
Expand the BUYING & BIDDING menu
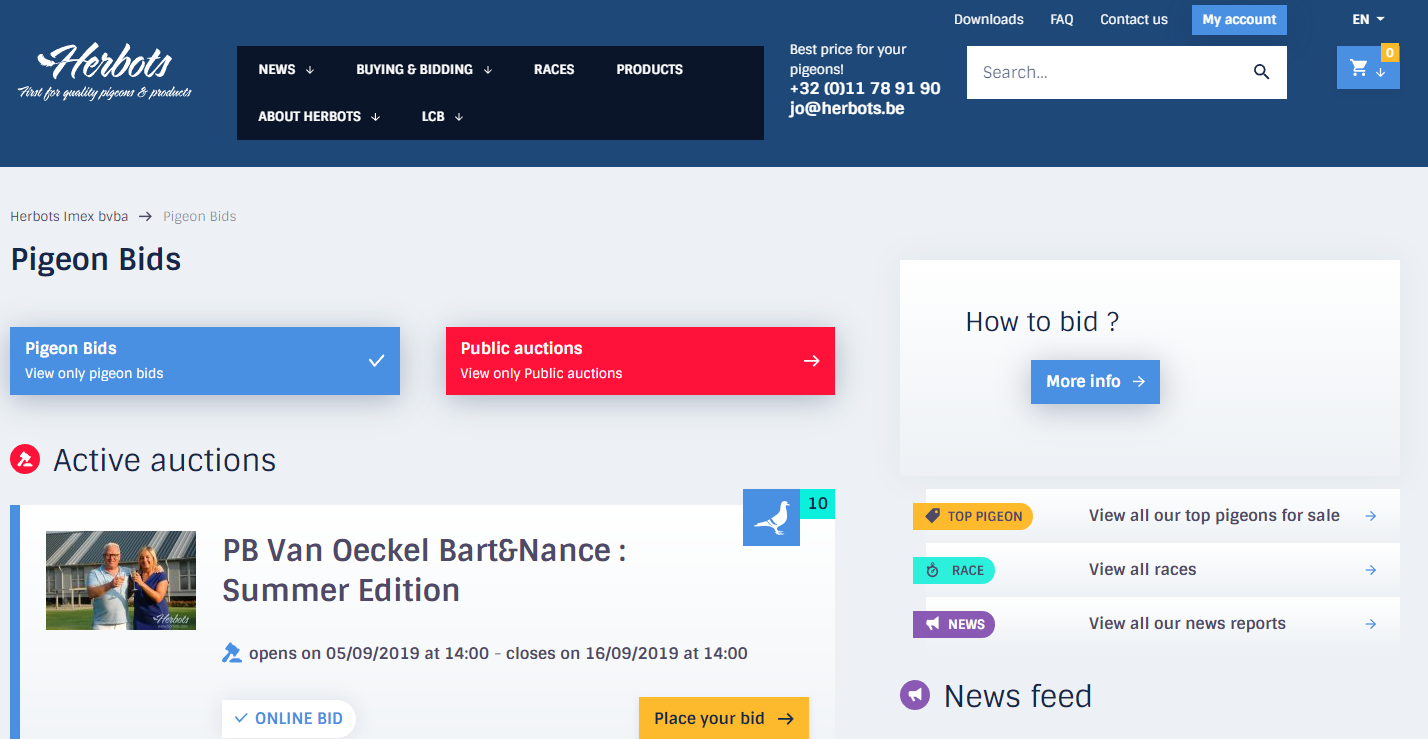point(424,69)
